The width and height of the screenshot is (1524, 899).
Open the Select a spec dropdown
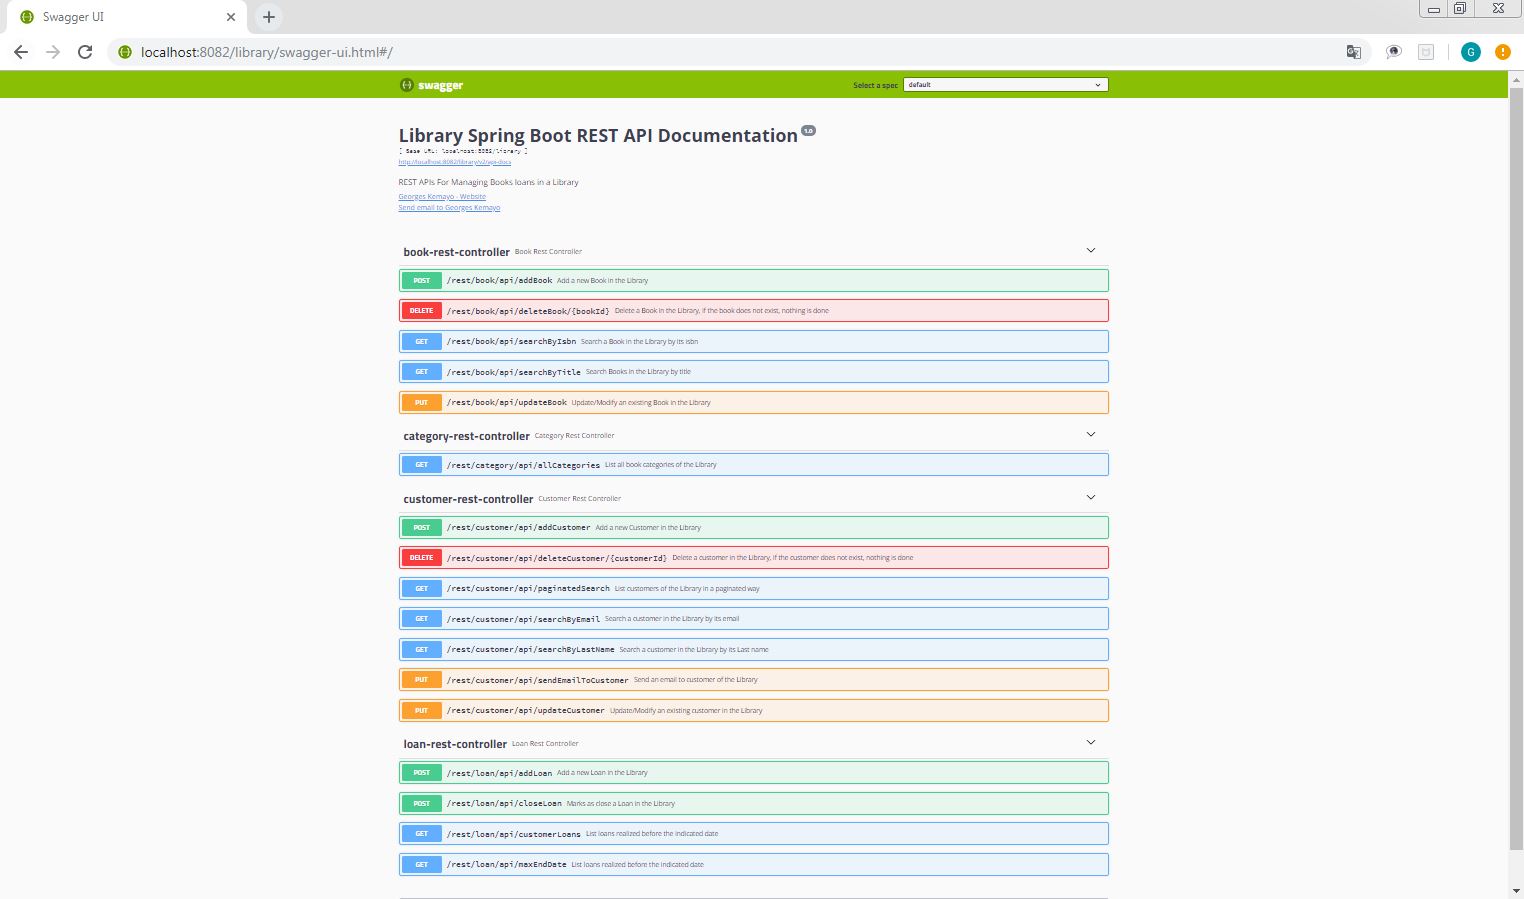click(x=1005, y=85)
